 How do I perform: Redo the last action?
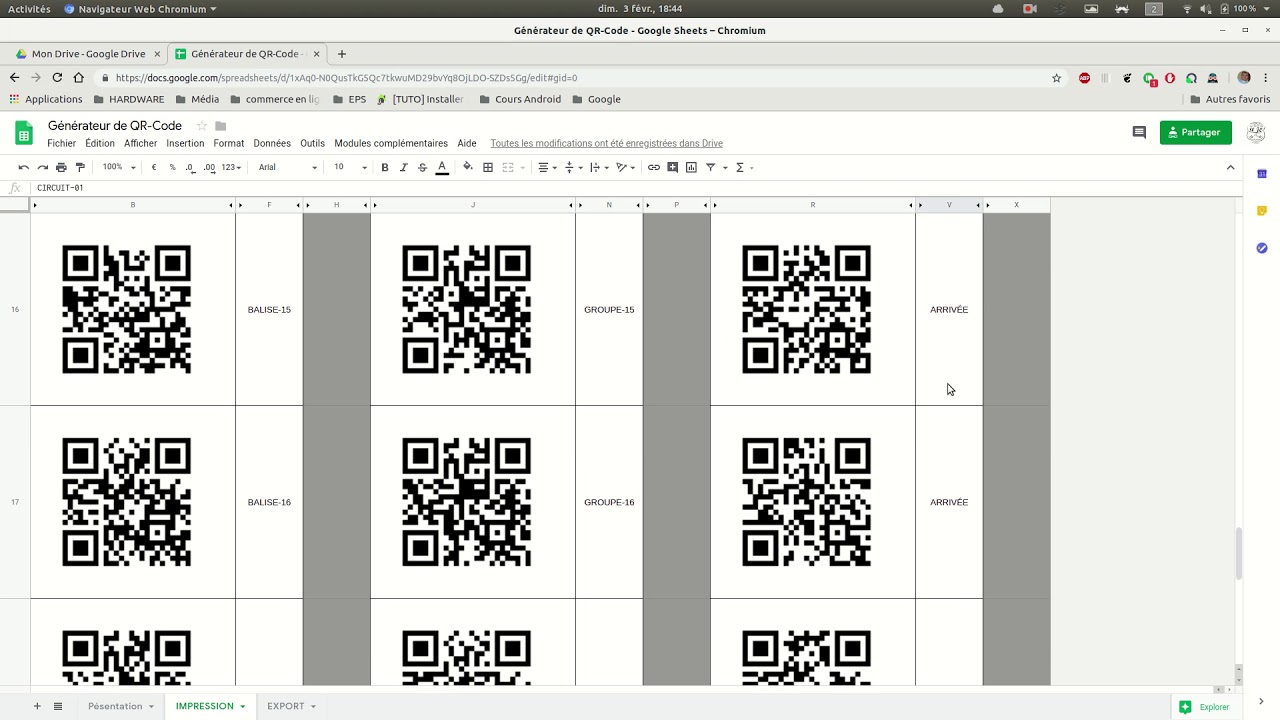tap(42, 167)
